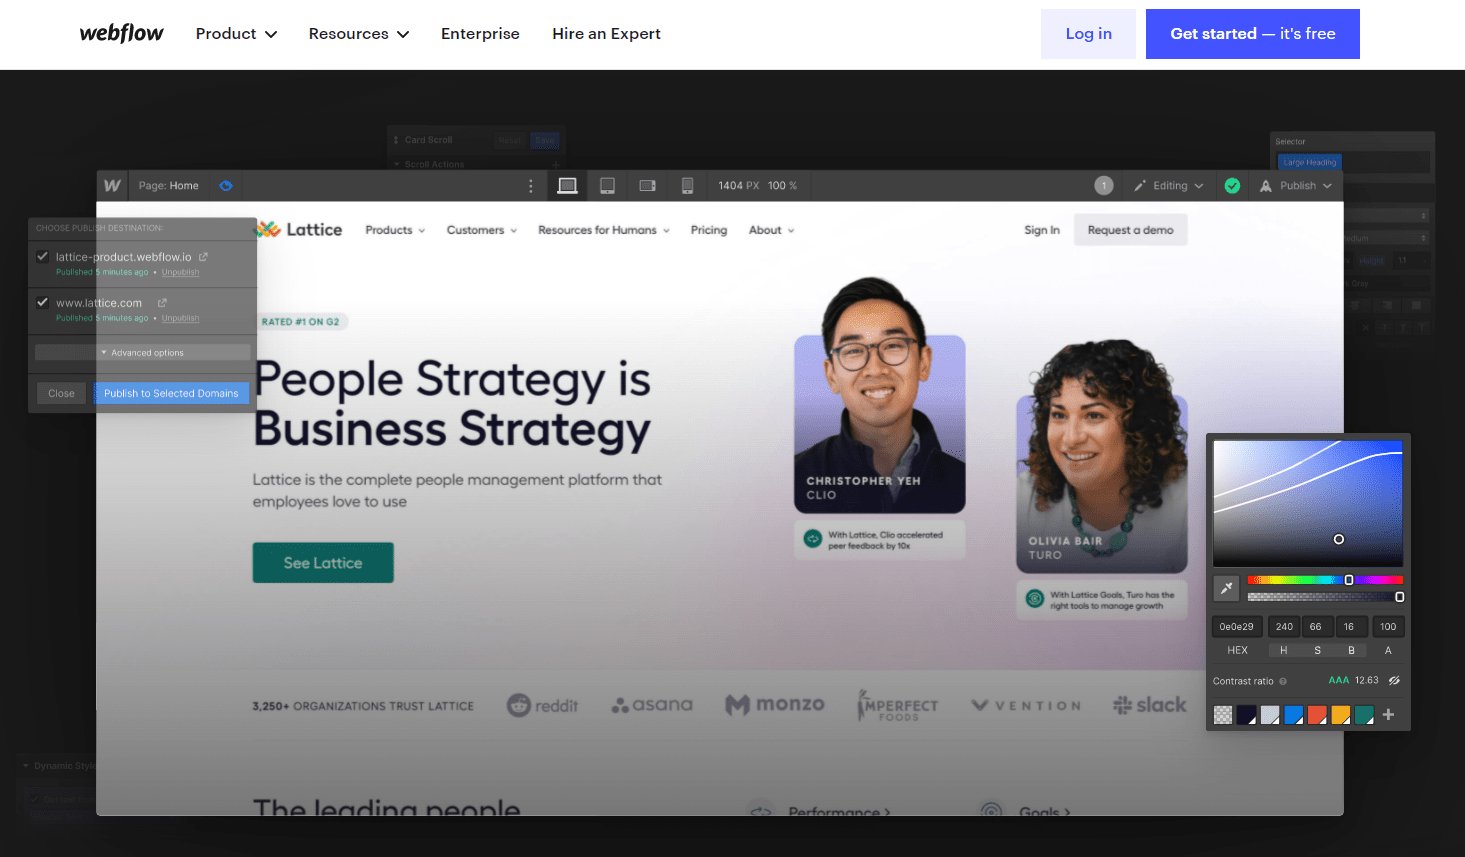The image size is (1465, 857).
Task: Select the teal green color swatch
Action: (x=1364, y=715)
